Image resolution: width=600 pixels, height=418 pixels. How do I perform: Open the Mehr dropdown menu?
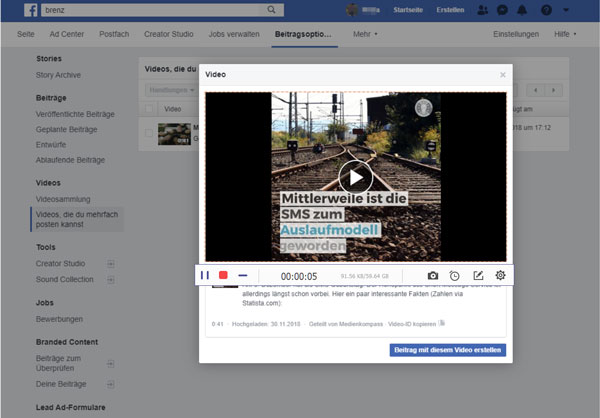(366, 35)
